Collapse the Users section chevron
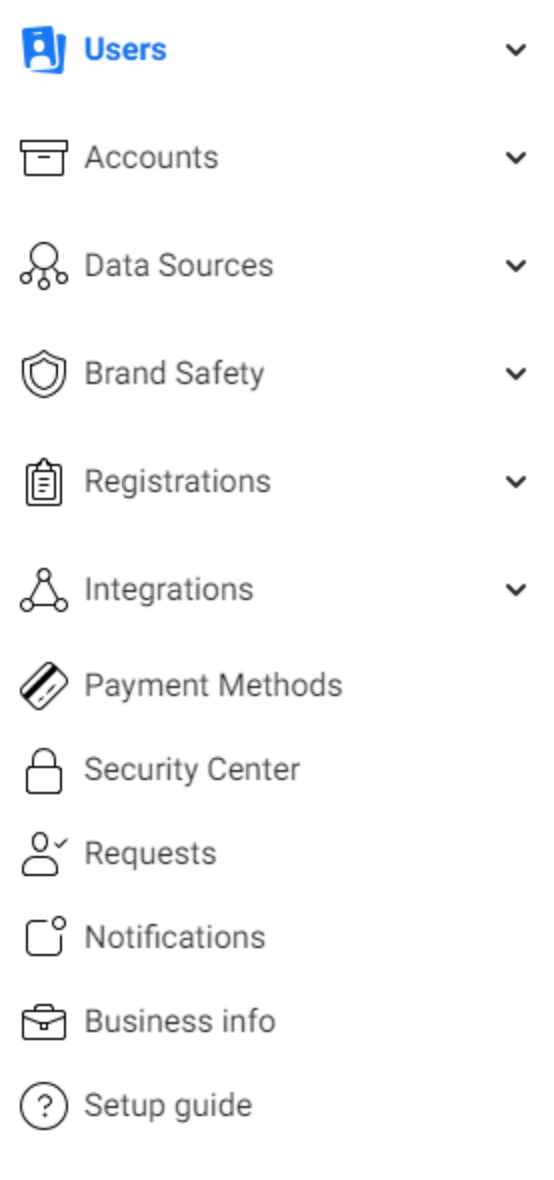The width and height of the screenshot is (554, 1180). tap(516, 50)
